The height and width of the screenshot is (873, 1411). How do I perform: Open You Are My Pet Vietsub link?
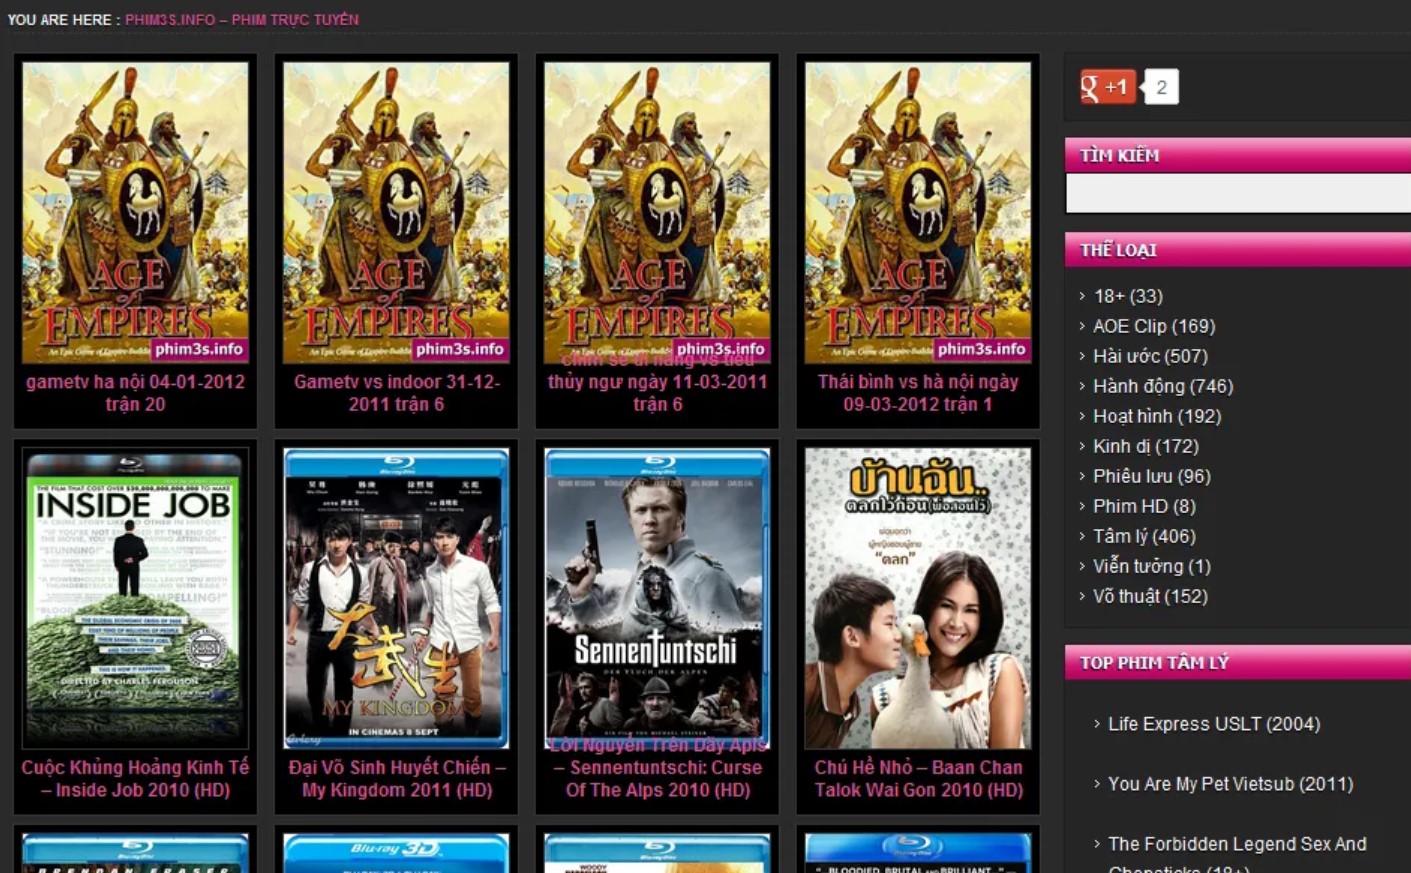point(1230,784)
